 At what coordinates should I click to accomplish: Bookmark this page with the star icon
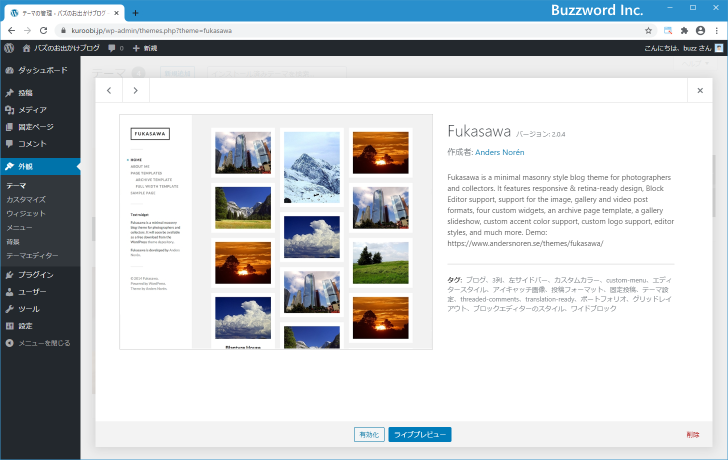(648, 31)
